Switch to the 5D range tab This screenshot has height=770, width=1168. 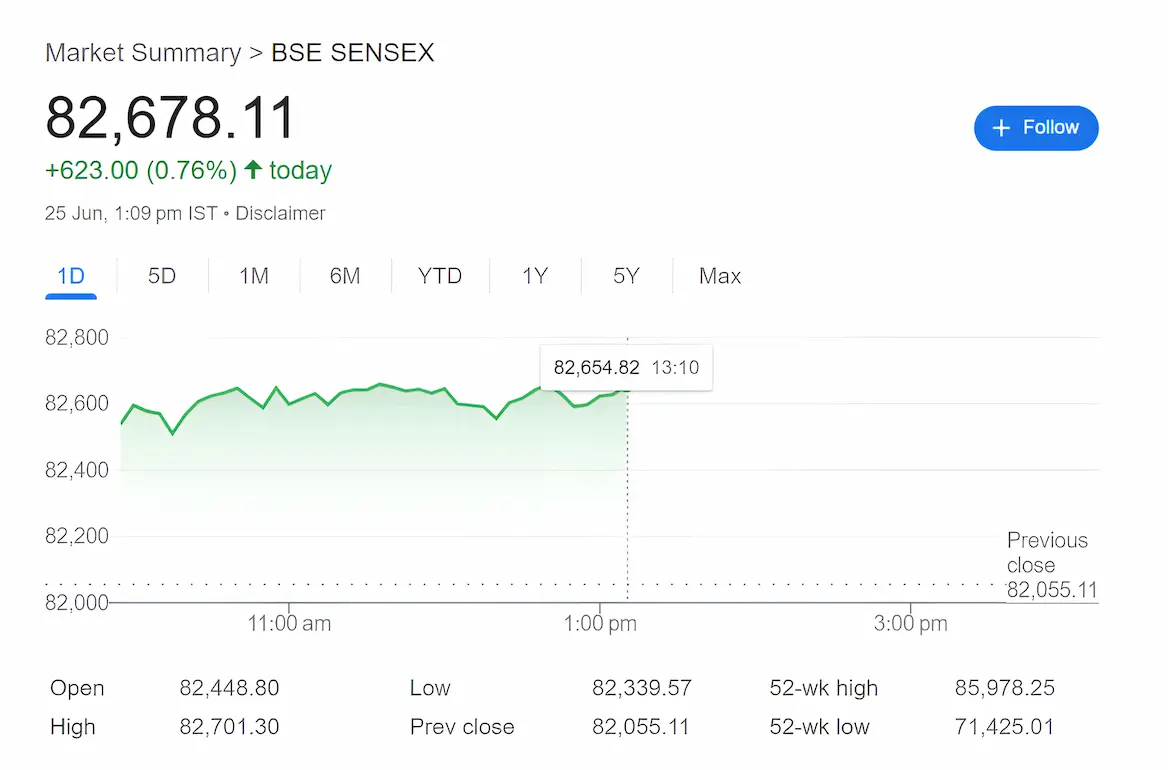(x=162, y=276)
